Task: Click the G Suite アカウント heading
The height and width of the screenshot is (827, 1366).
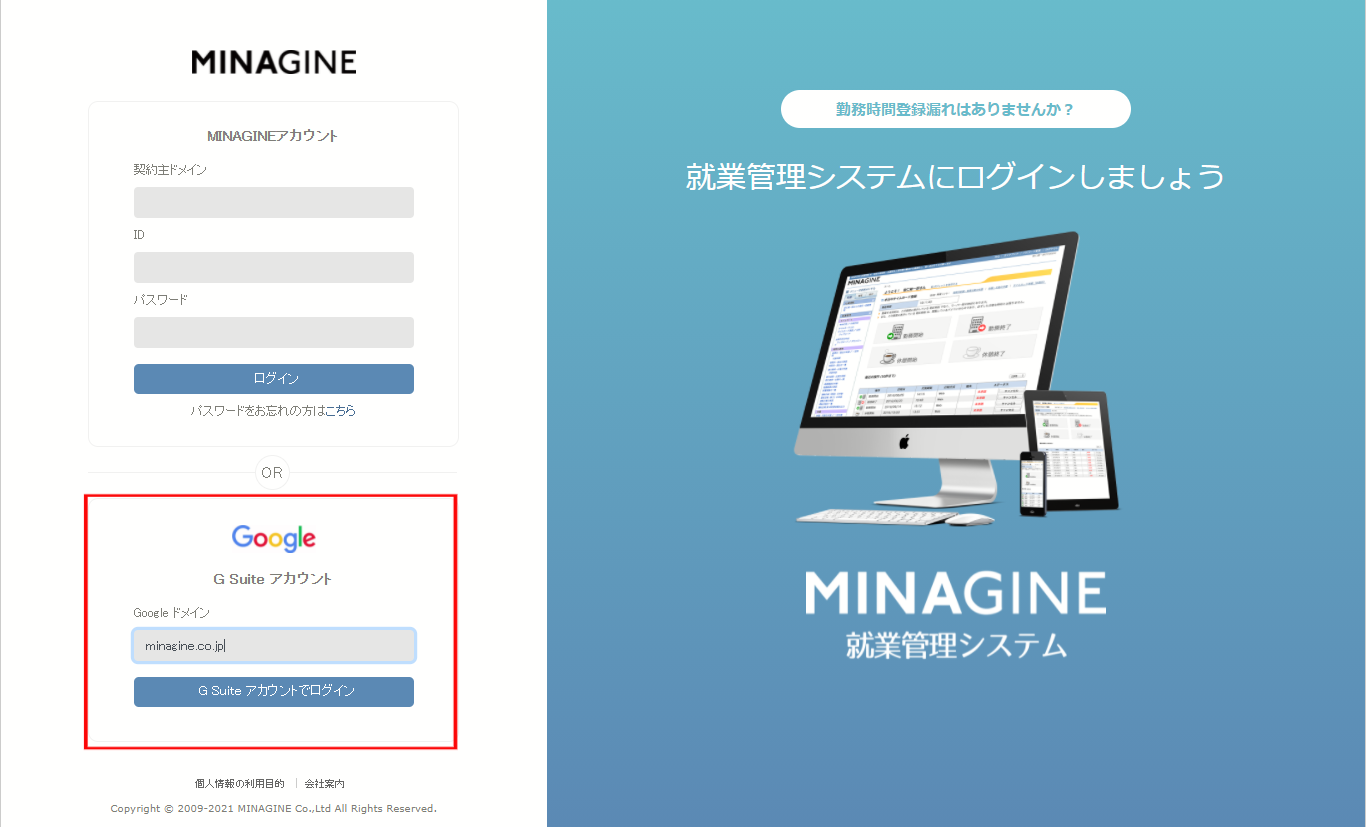Action: [273, 579]
